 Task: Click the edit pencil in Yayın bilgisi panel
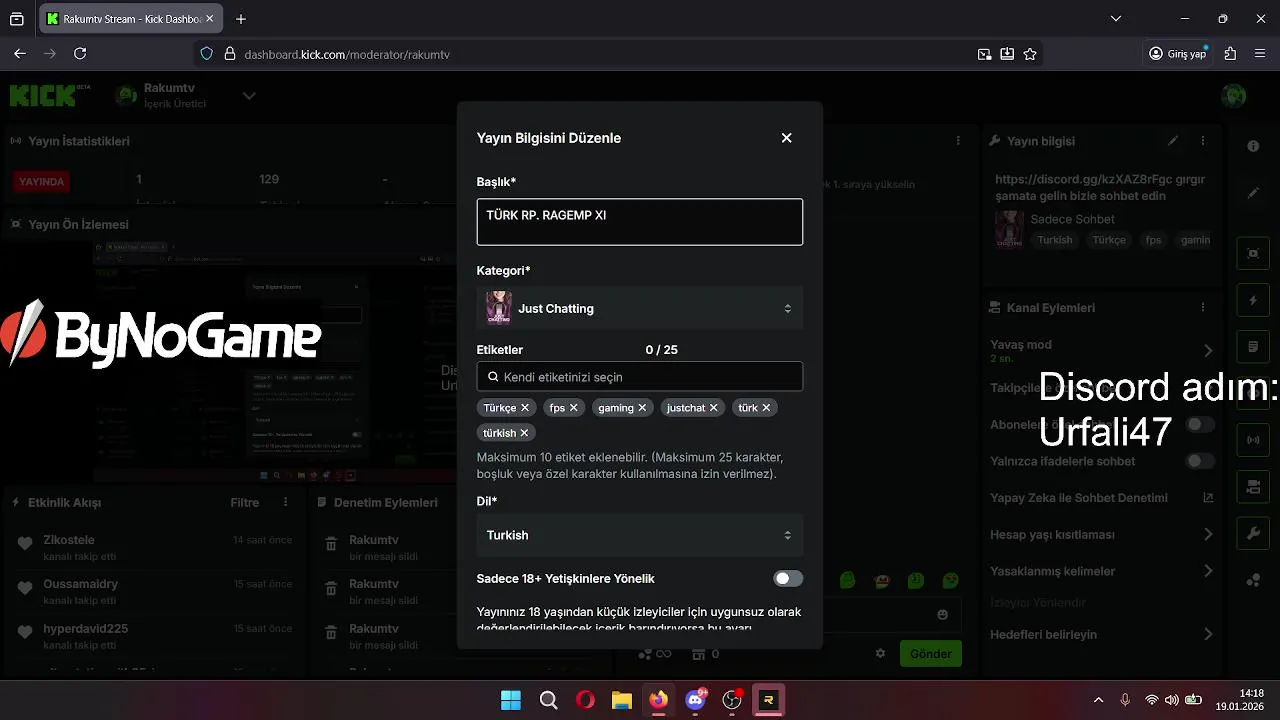click(1173, 141)
